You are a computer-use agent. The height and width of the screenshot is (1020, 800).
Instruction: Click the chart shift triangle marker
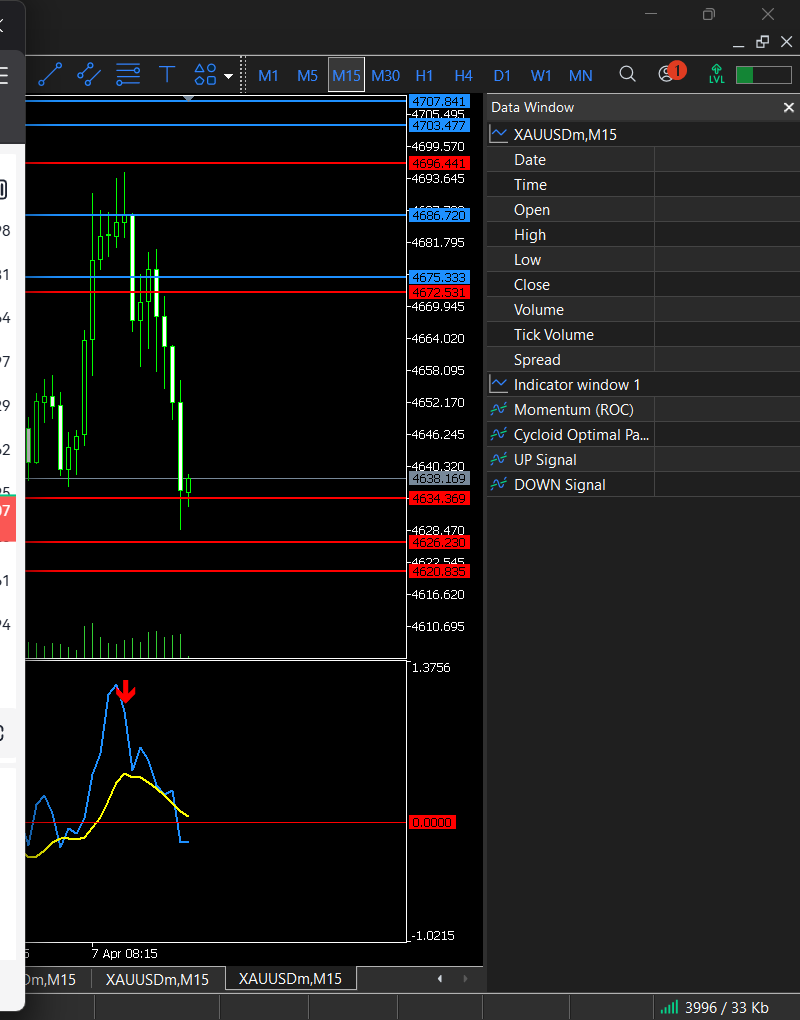(188, 97)
